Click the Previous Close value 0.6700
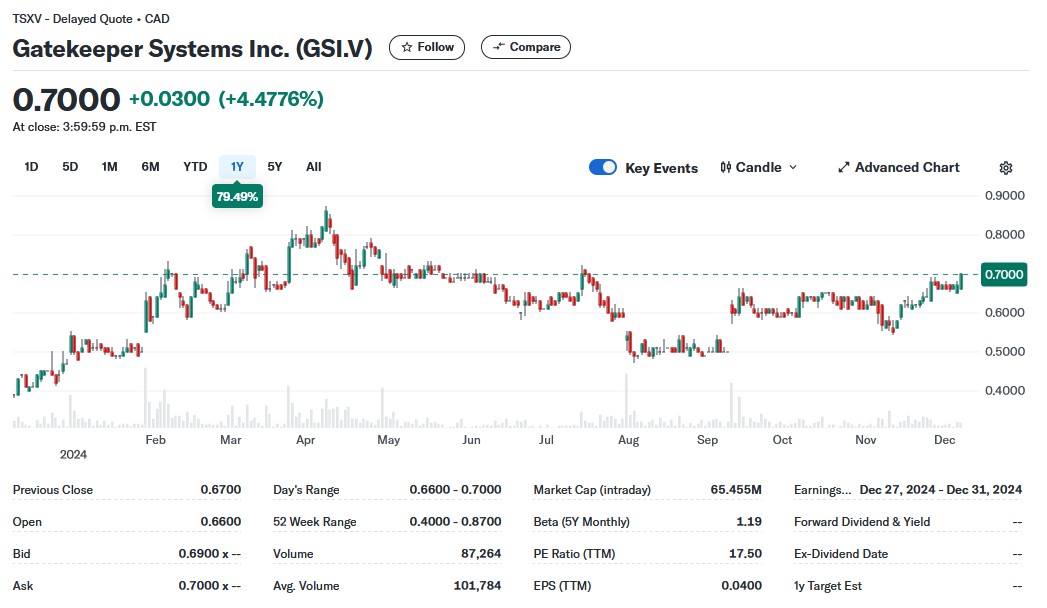1047x608 pixels. pyautogui.click(x=220, y=490)
